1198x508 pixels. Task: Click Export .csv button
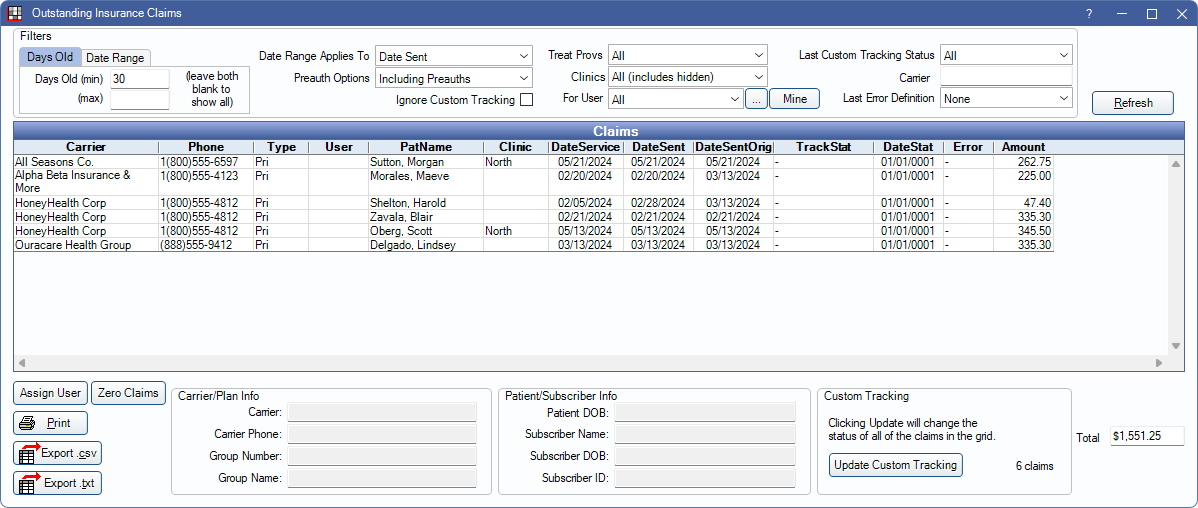(x=58, y=453)
